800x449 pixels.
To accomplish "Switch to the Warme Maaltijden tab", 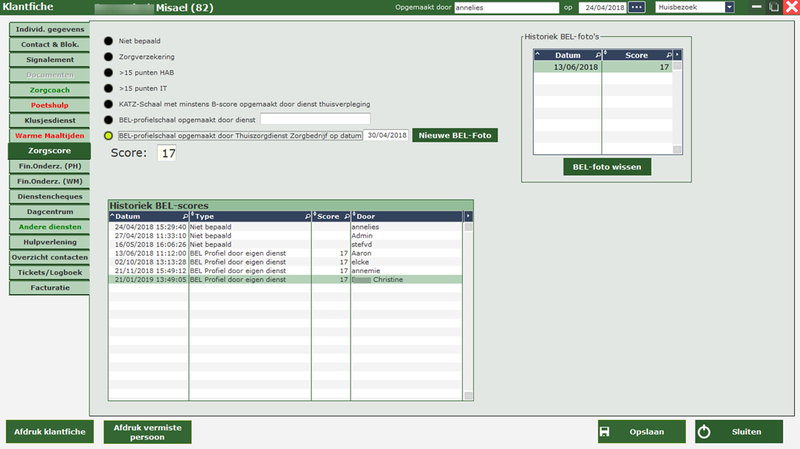I will (x=47, y=135).
